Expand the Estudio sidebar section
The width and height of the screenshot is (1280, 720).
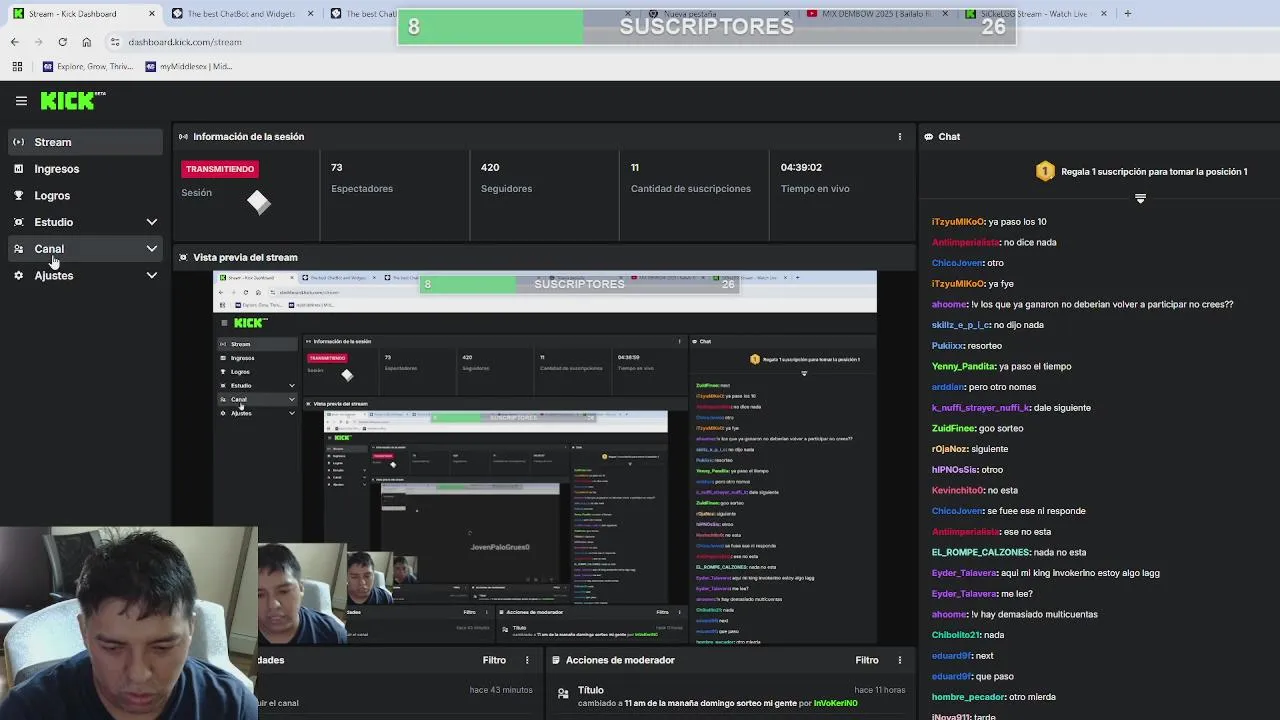tap(151, 222)
